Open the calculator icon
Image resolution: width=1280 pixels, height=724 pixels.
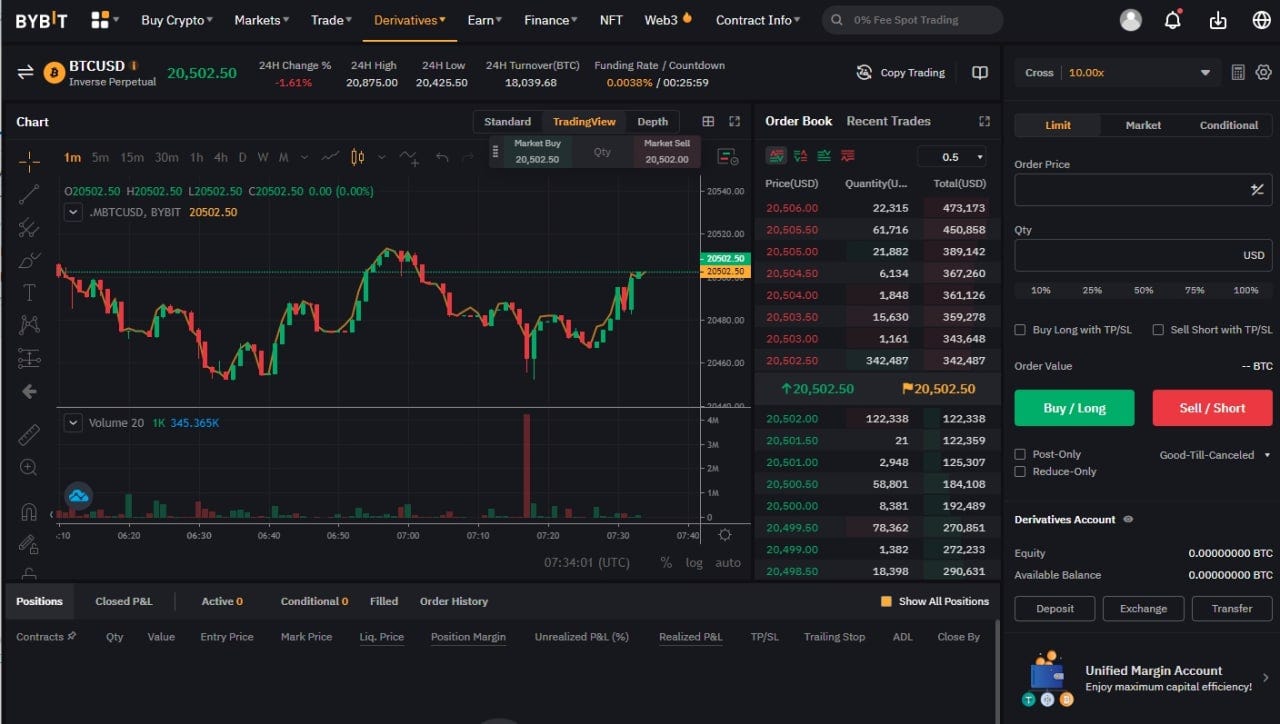(x=1238, y=72)
